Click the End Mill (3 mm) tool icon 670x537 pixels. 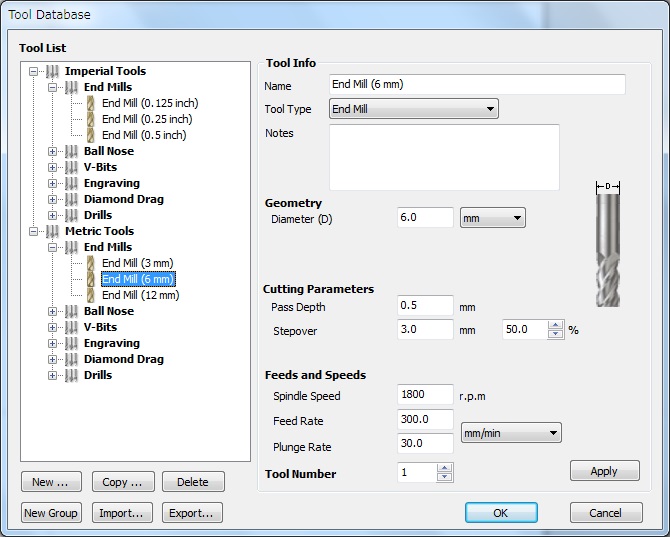91,263
